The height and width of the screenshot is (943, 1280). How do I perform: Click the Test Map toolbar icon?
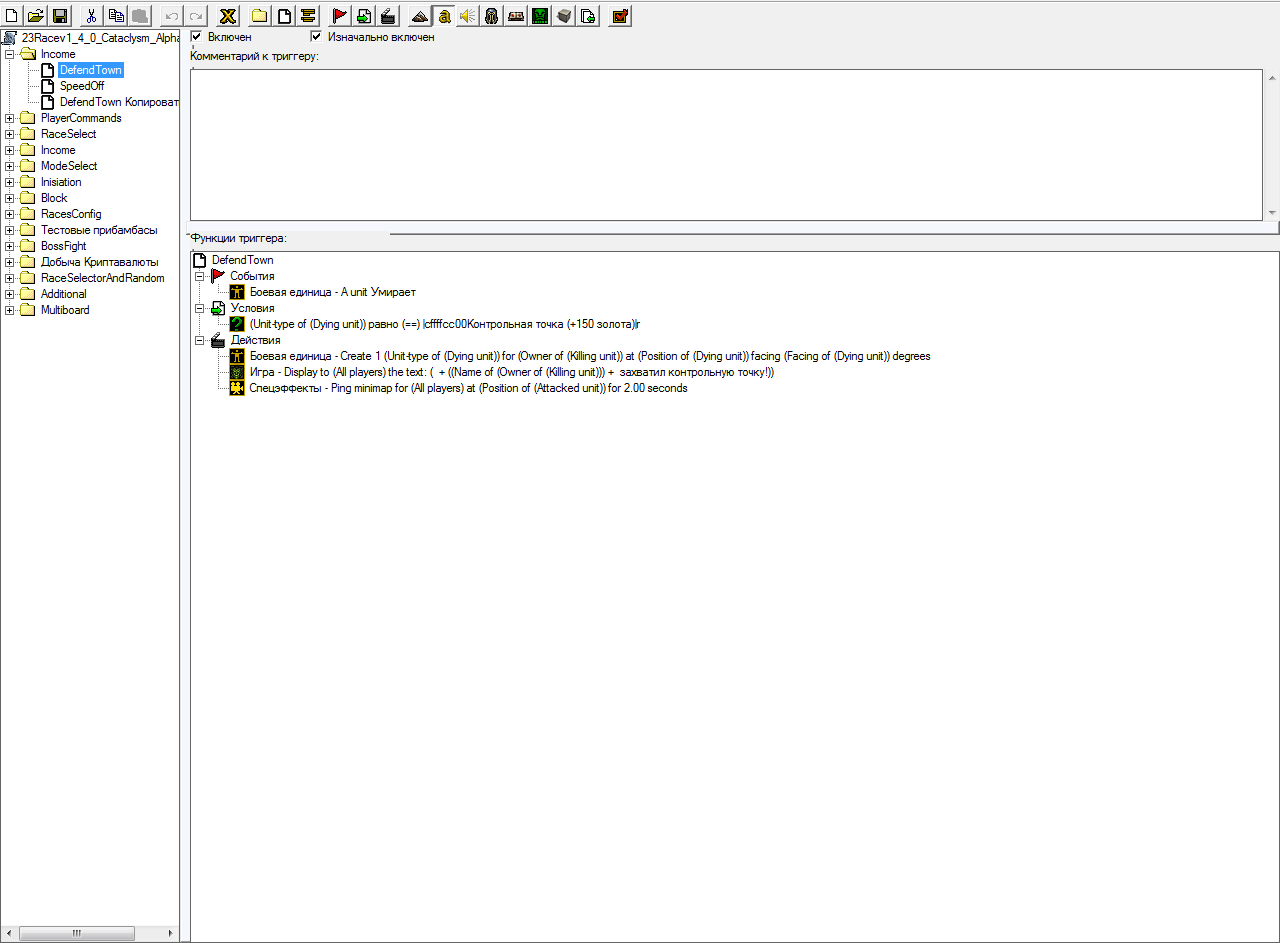[620, 15]
